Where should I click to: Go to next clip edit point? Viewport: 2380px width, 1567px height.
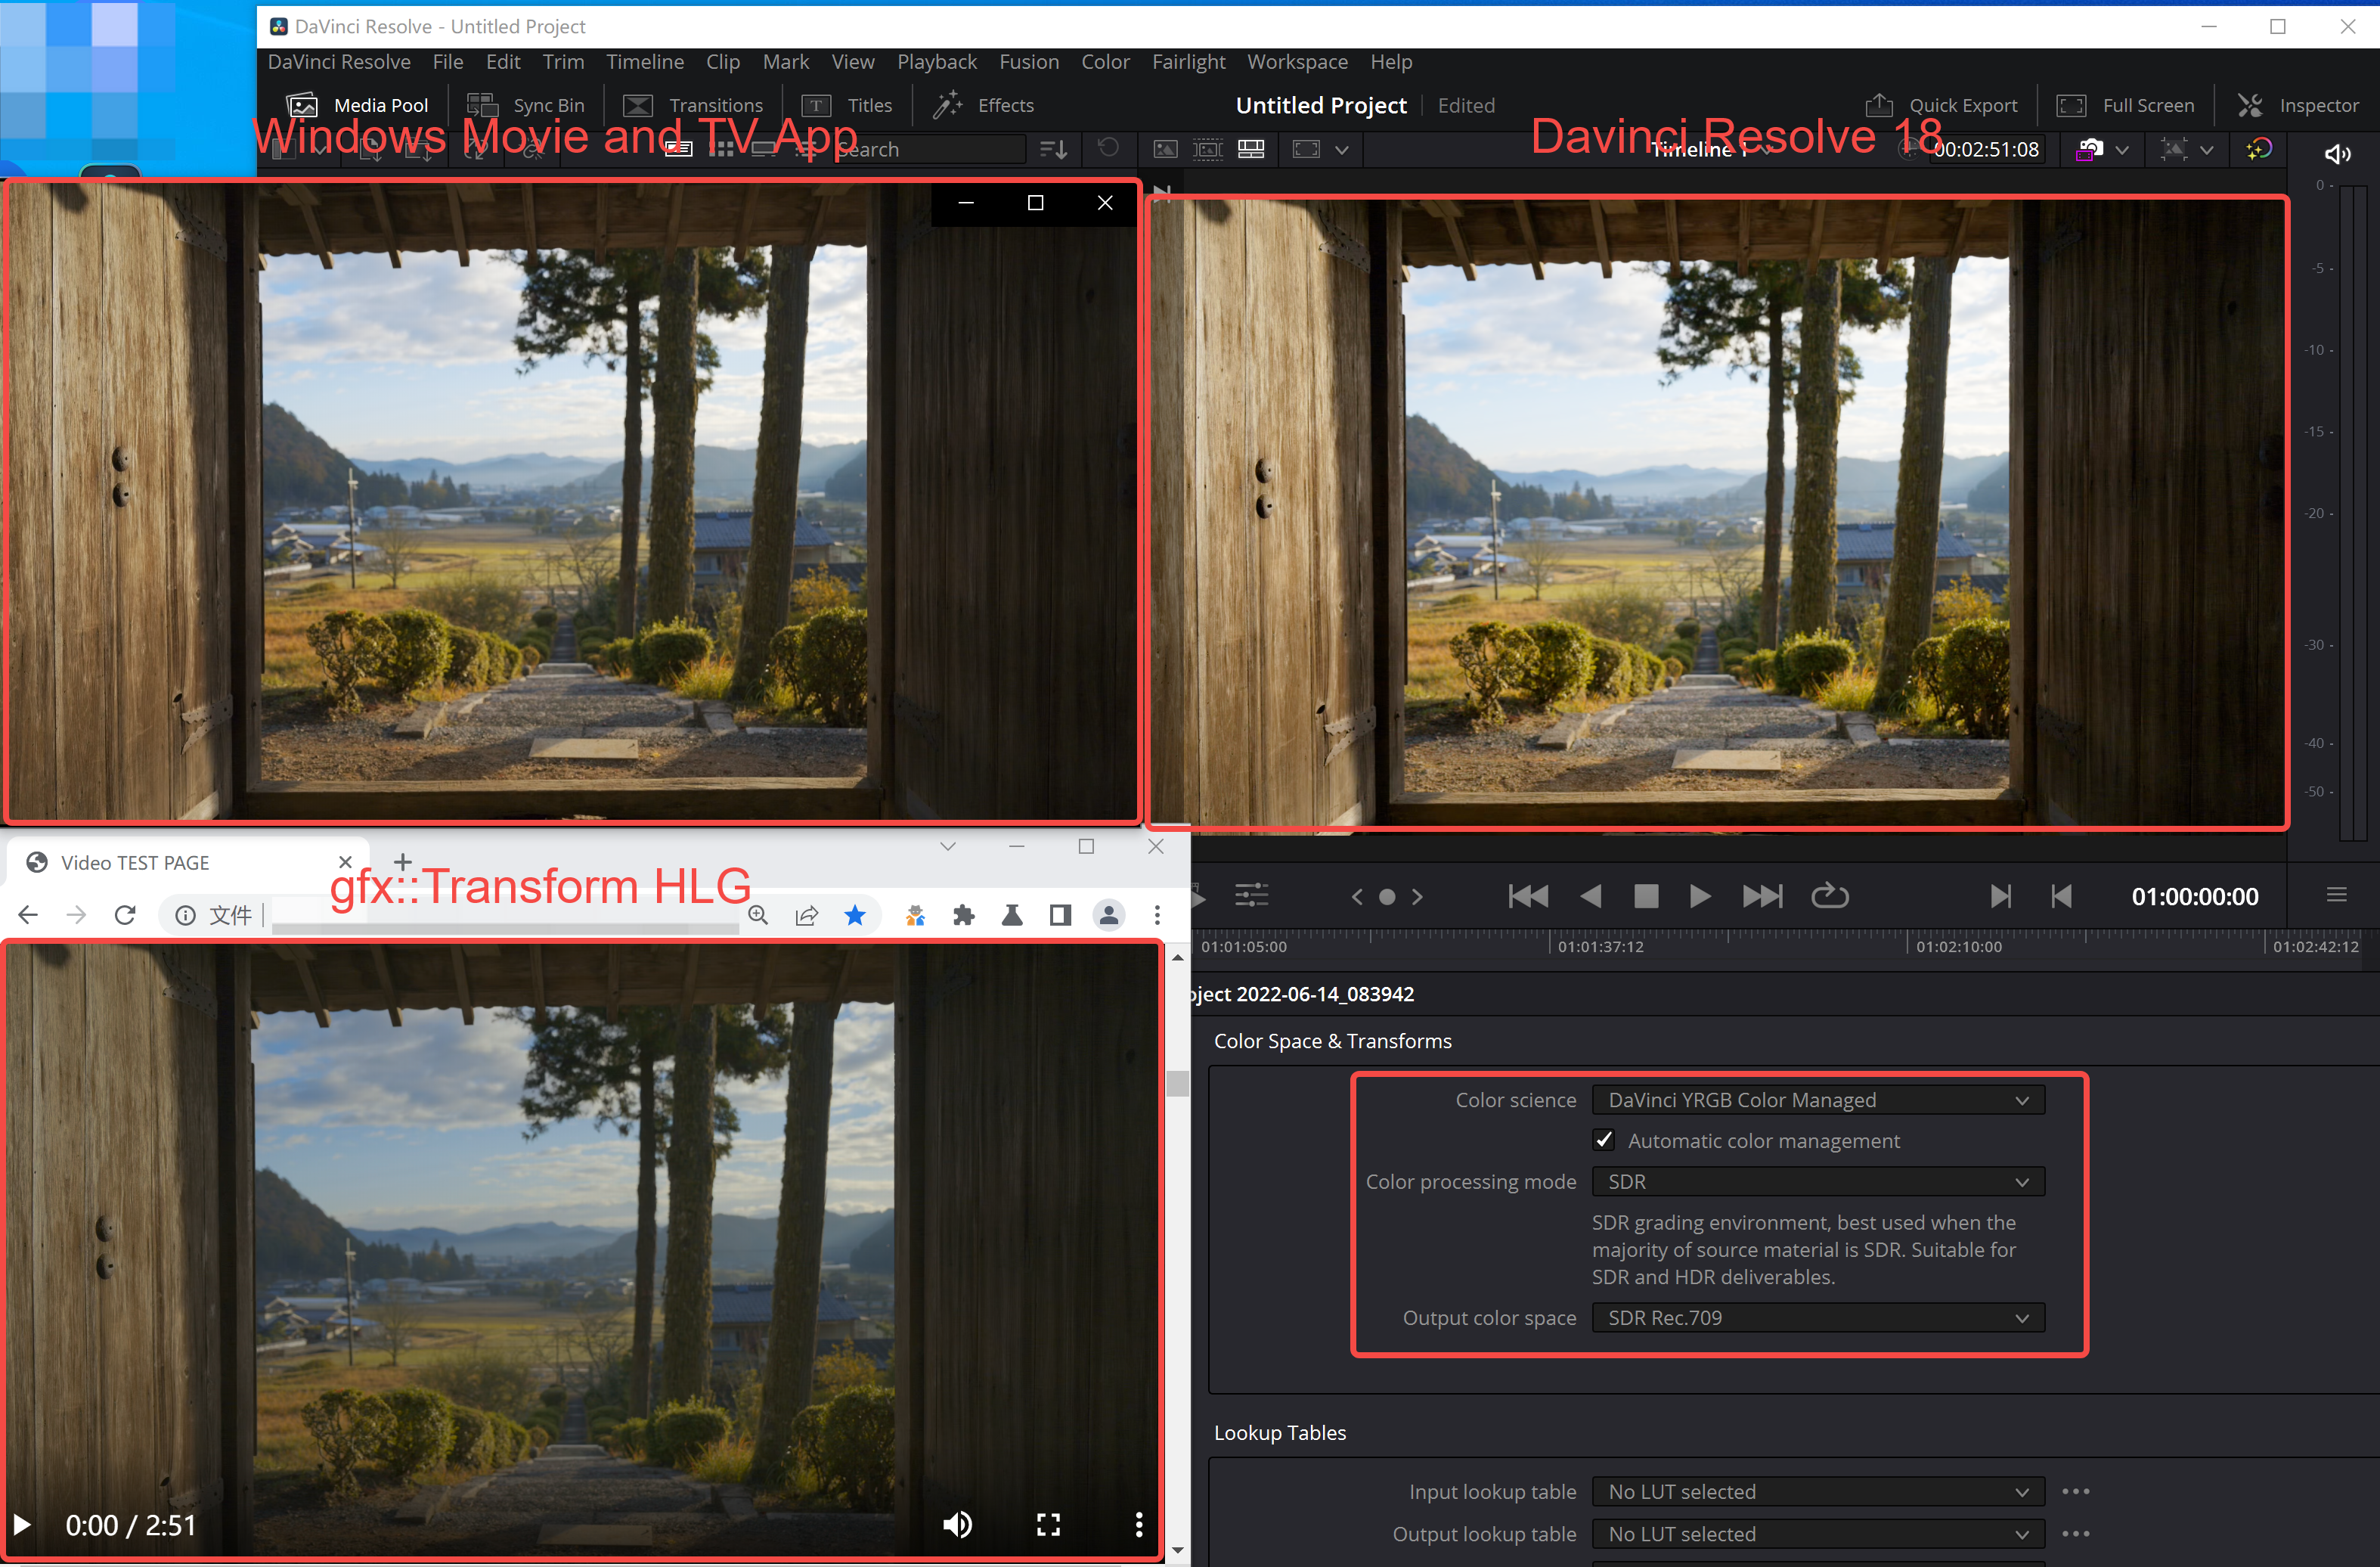click(x=2000, y=896)
